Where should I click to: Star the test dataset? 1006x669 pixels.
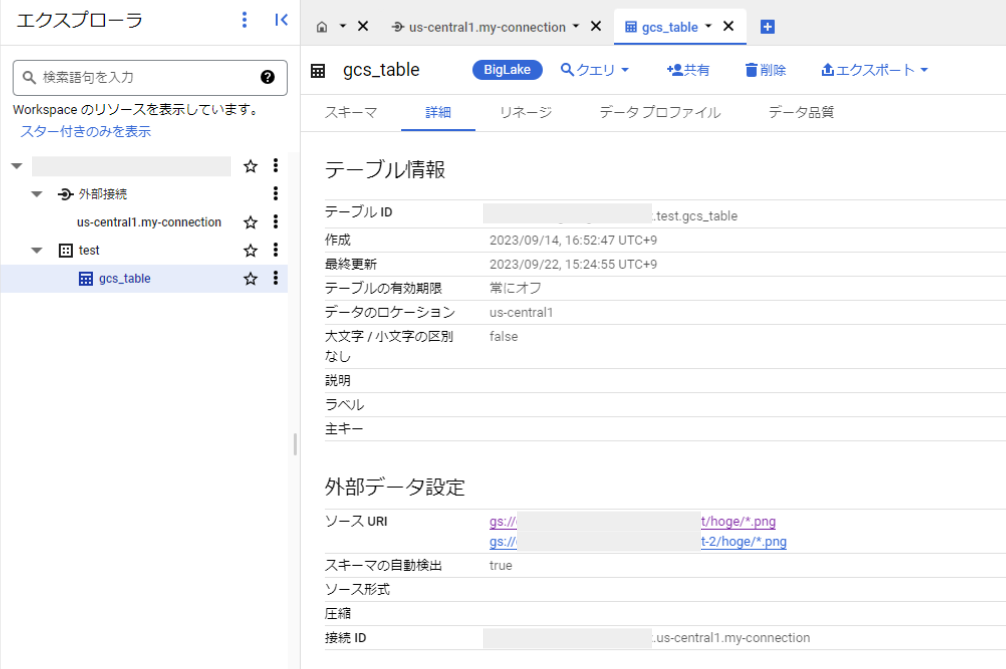(251, 250)
